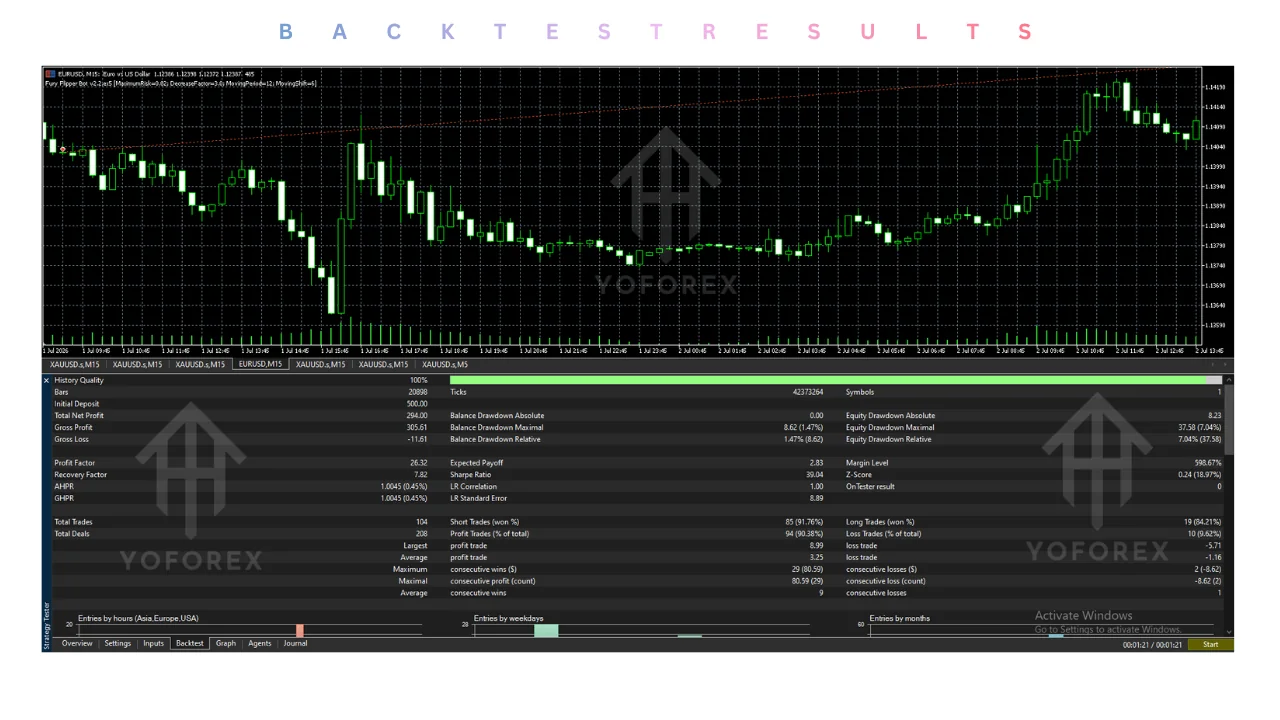The image size is (1280, 720).
Task: Click the Expected Payoff label
Action: click(x=476, y=463)
